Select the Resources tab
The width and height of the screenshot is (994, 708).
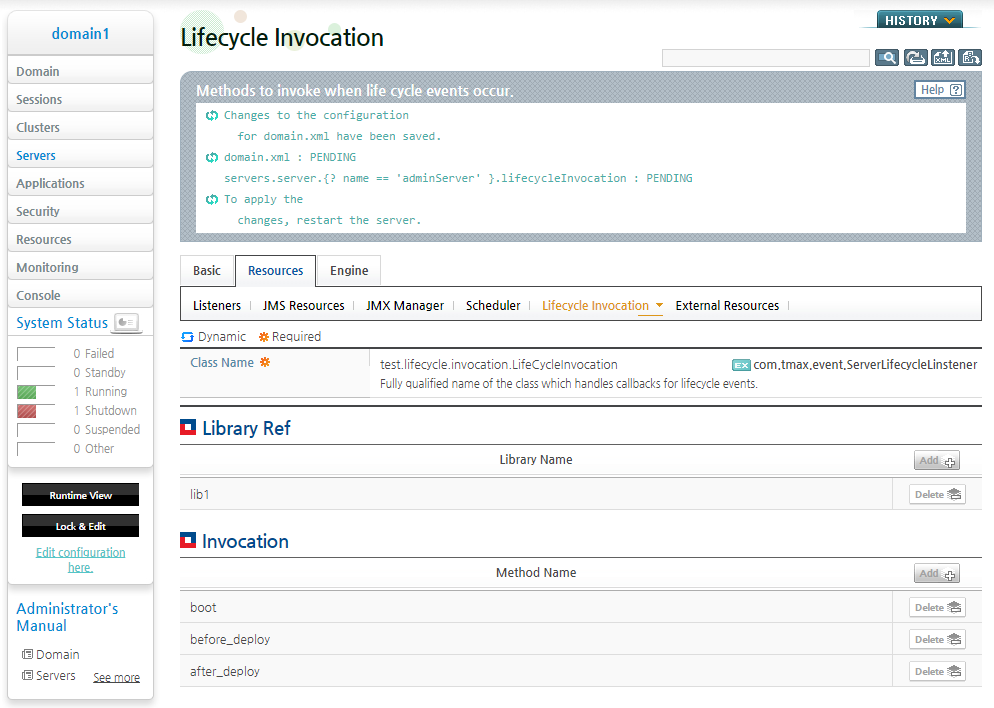[x=275, y=271]
